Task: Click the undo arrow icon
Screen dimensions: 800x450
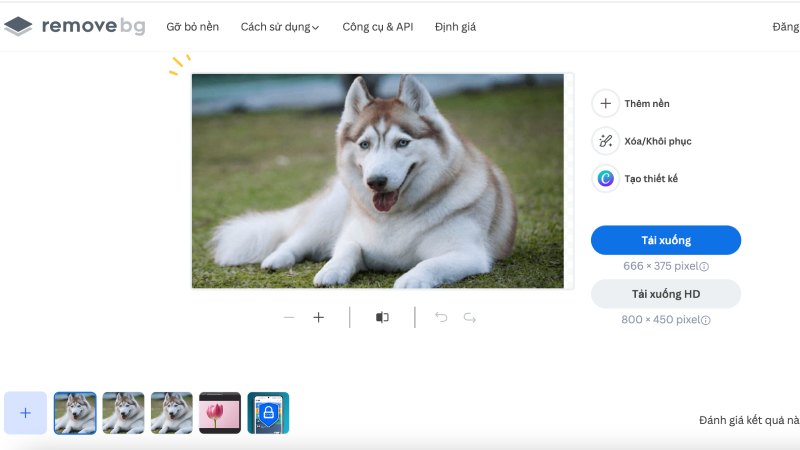Action: pos(441,317)
